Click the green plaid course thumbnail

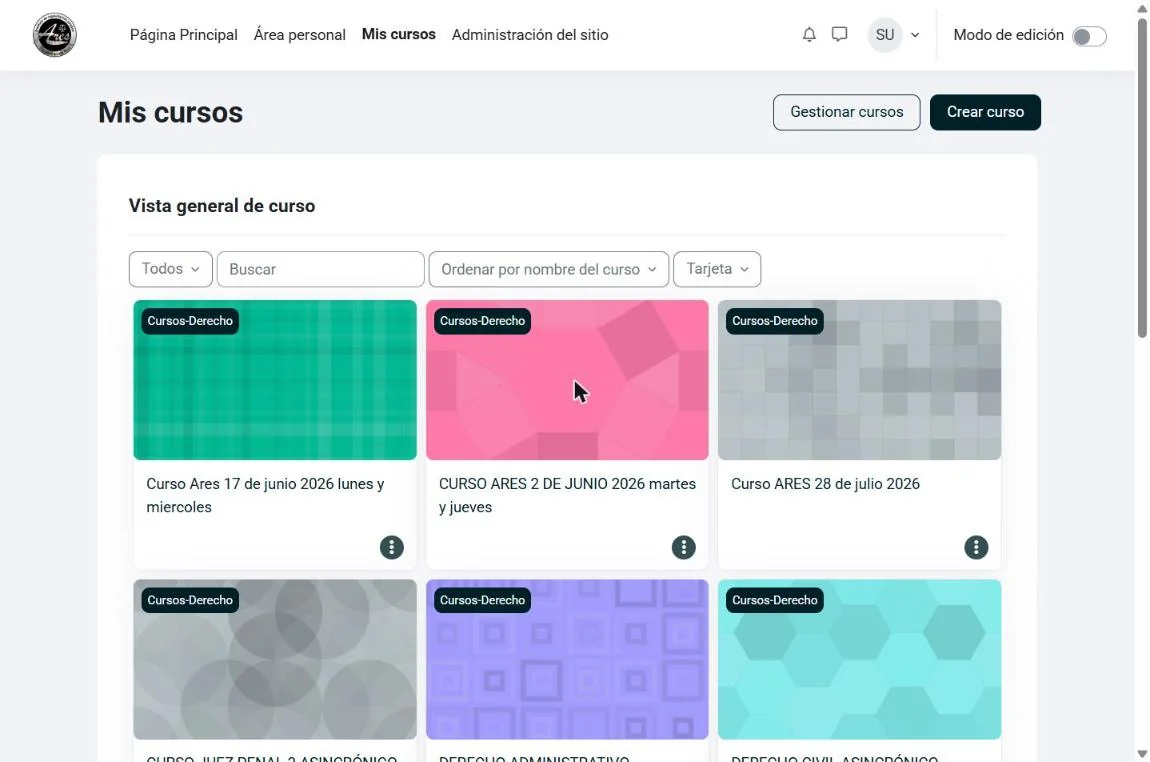275,380
